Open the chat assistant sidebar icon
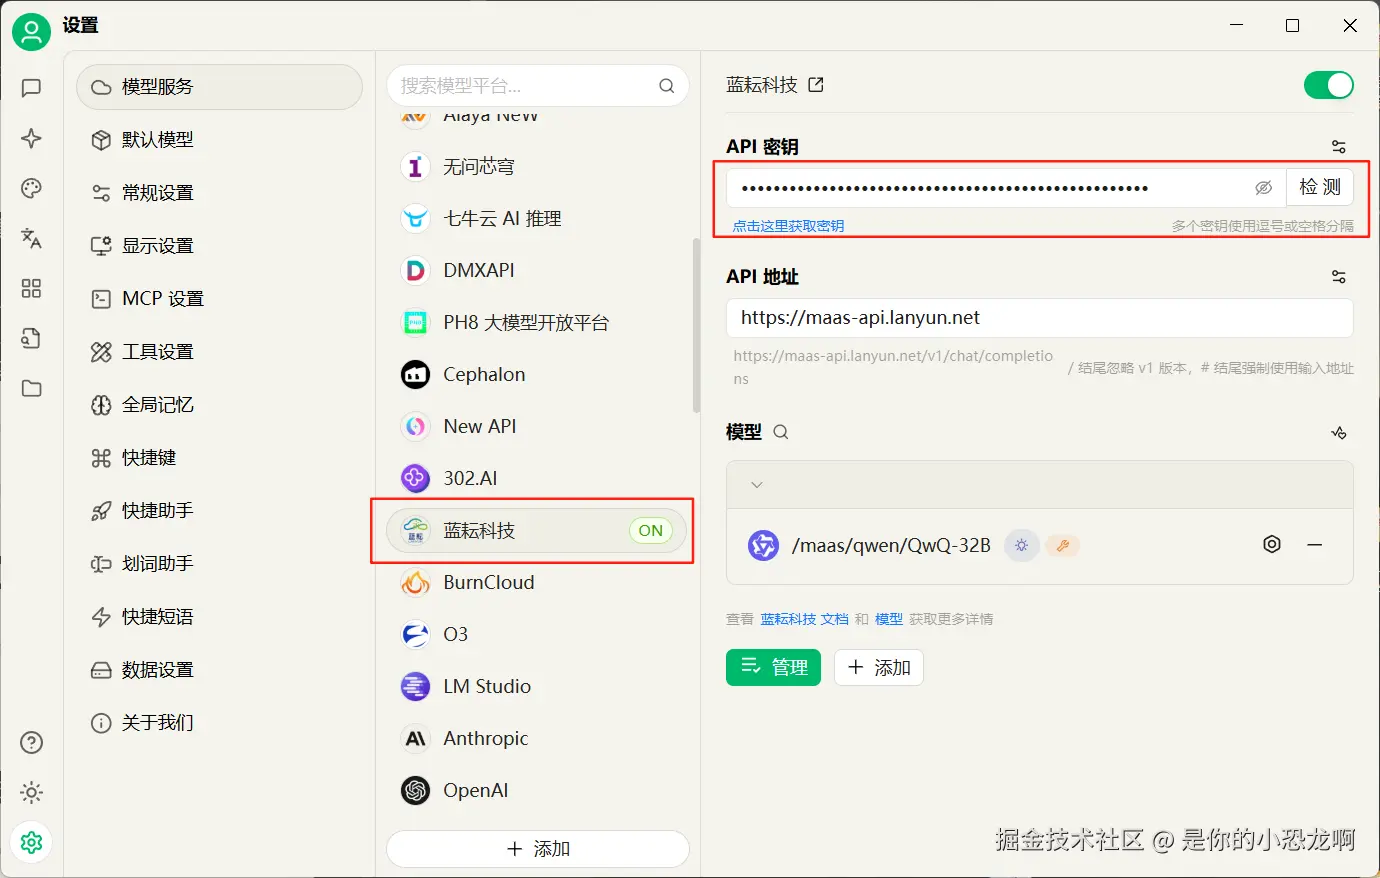This screenshot has height=878, width=1380. [31, 88]
